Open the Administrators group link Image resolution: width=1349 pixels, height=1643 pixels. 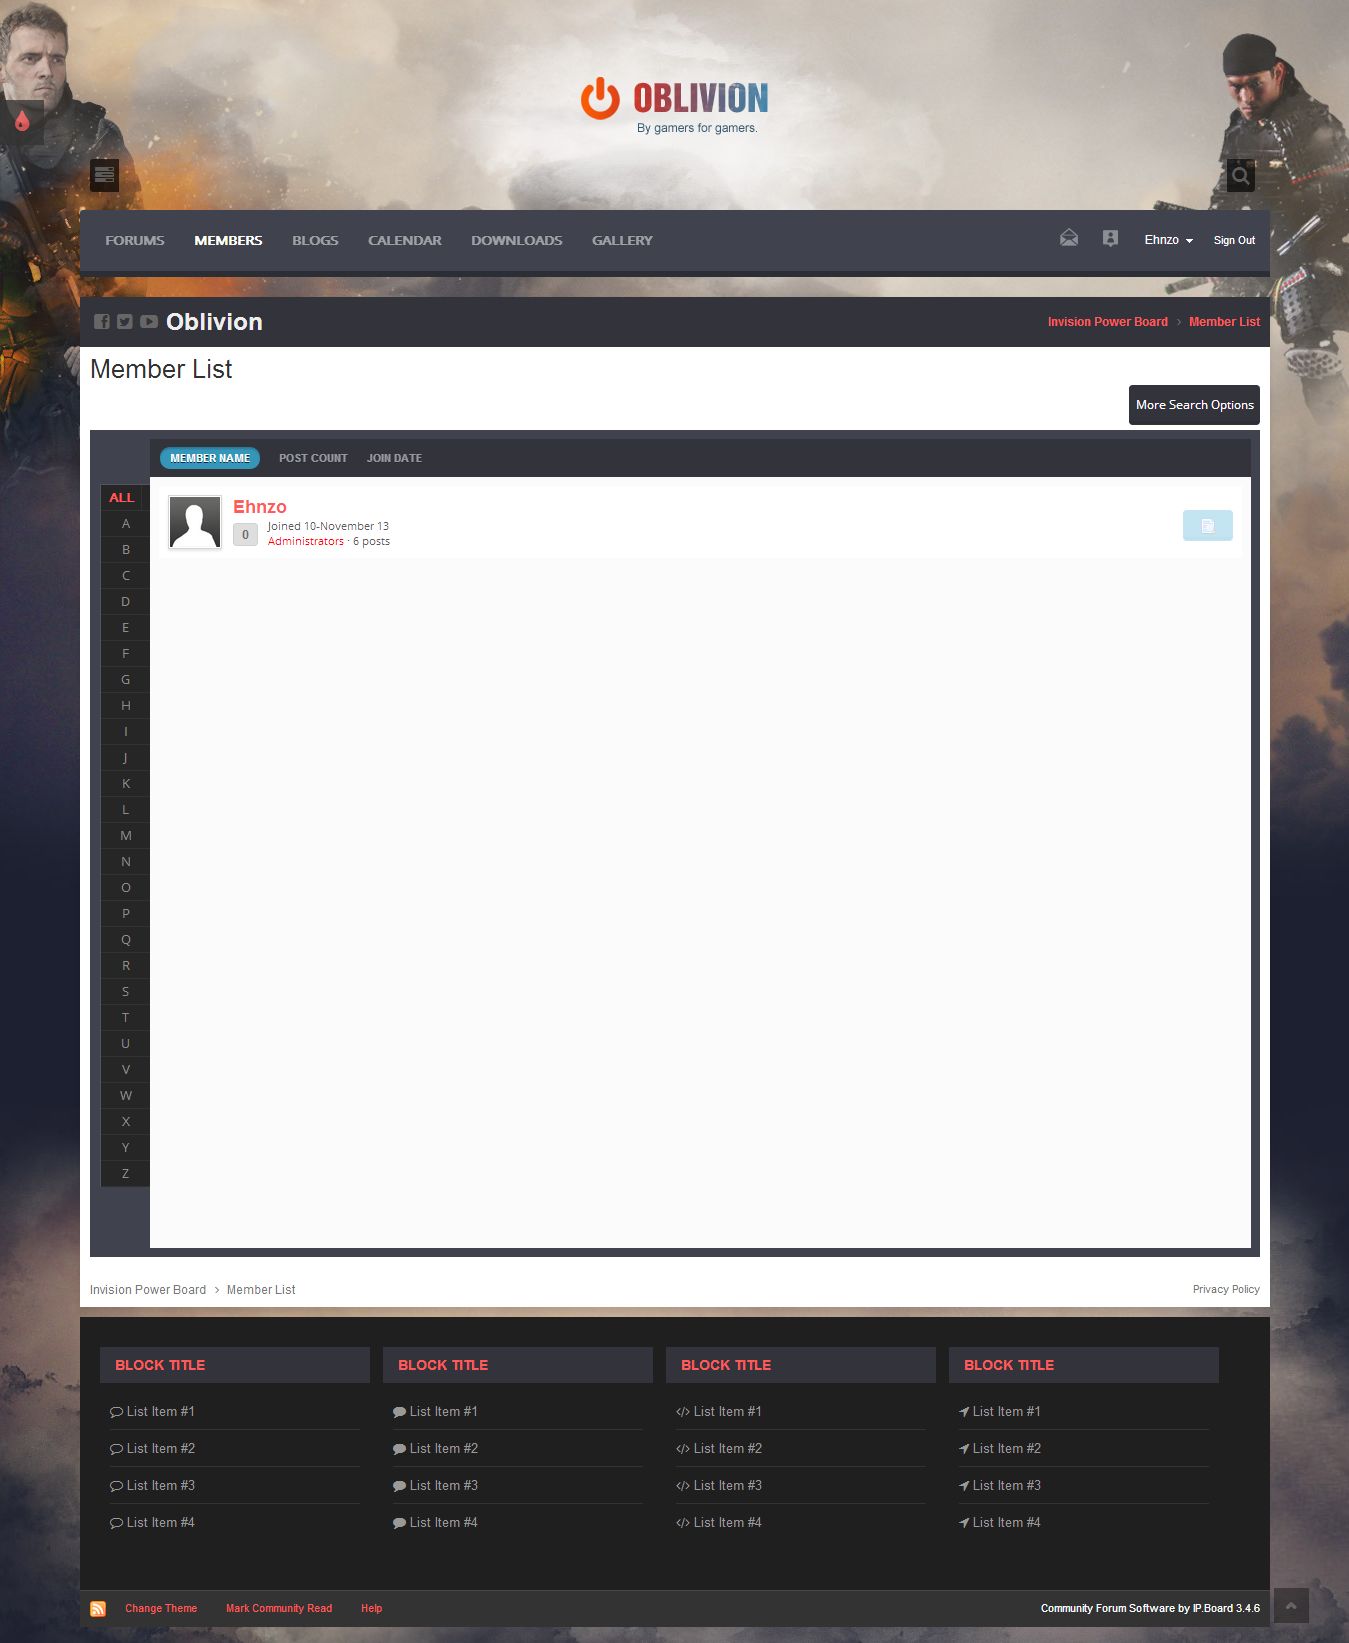coord(306,541)
